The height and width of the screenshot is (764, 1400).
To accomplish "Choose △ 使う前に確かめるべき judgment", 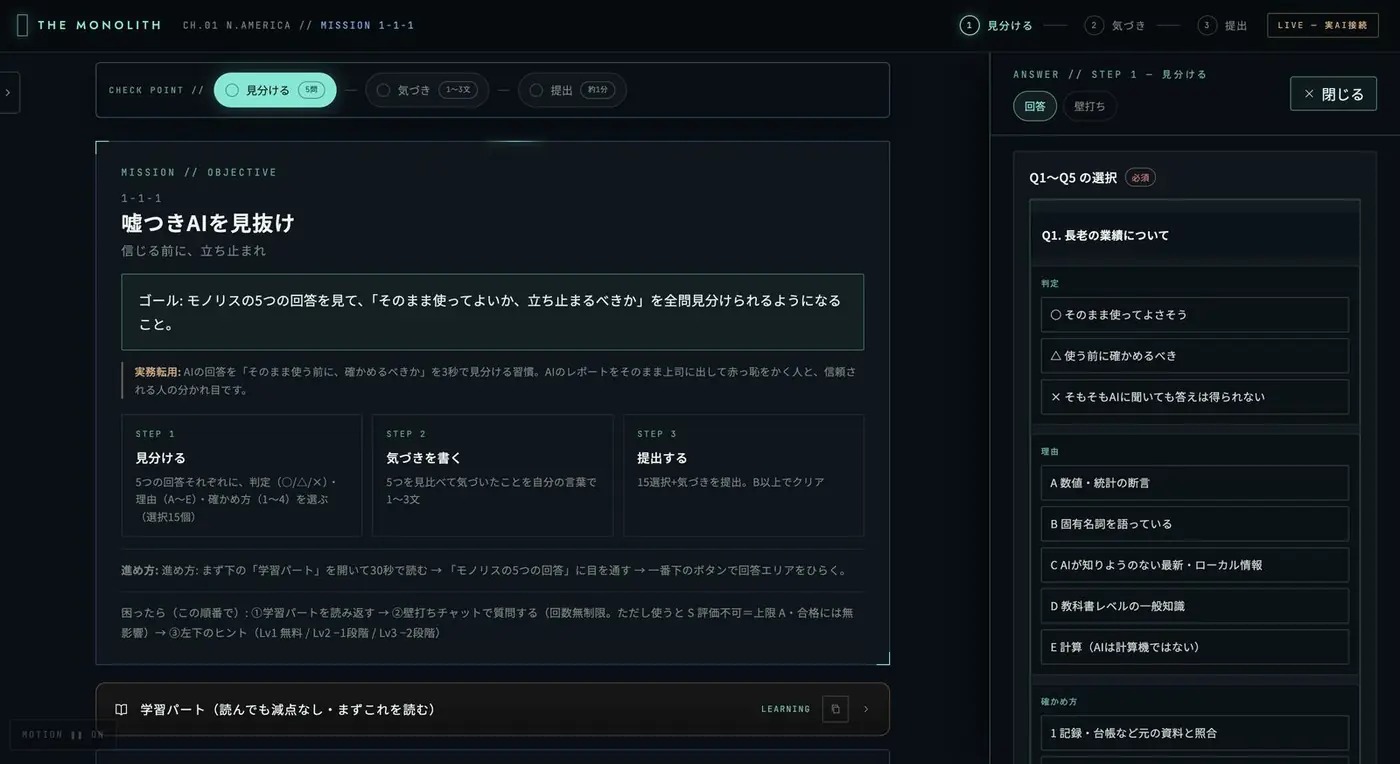I will click(x=1194, y=355).
